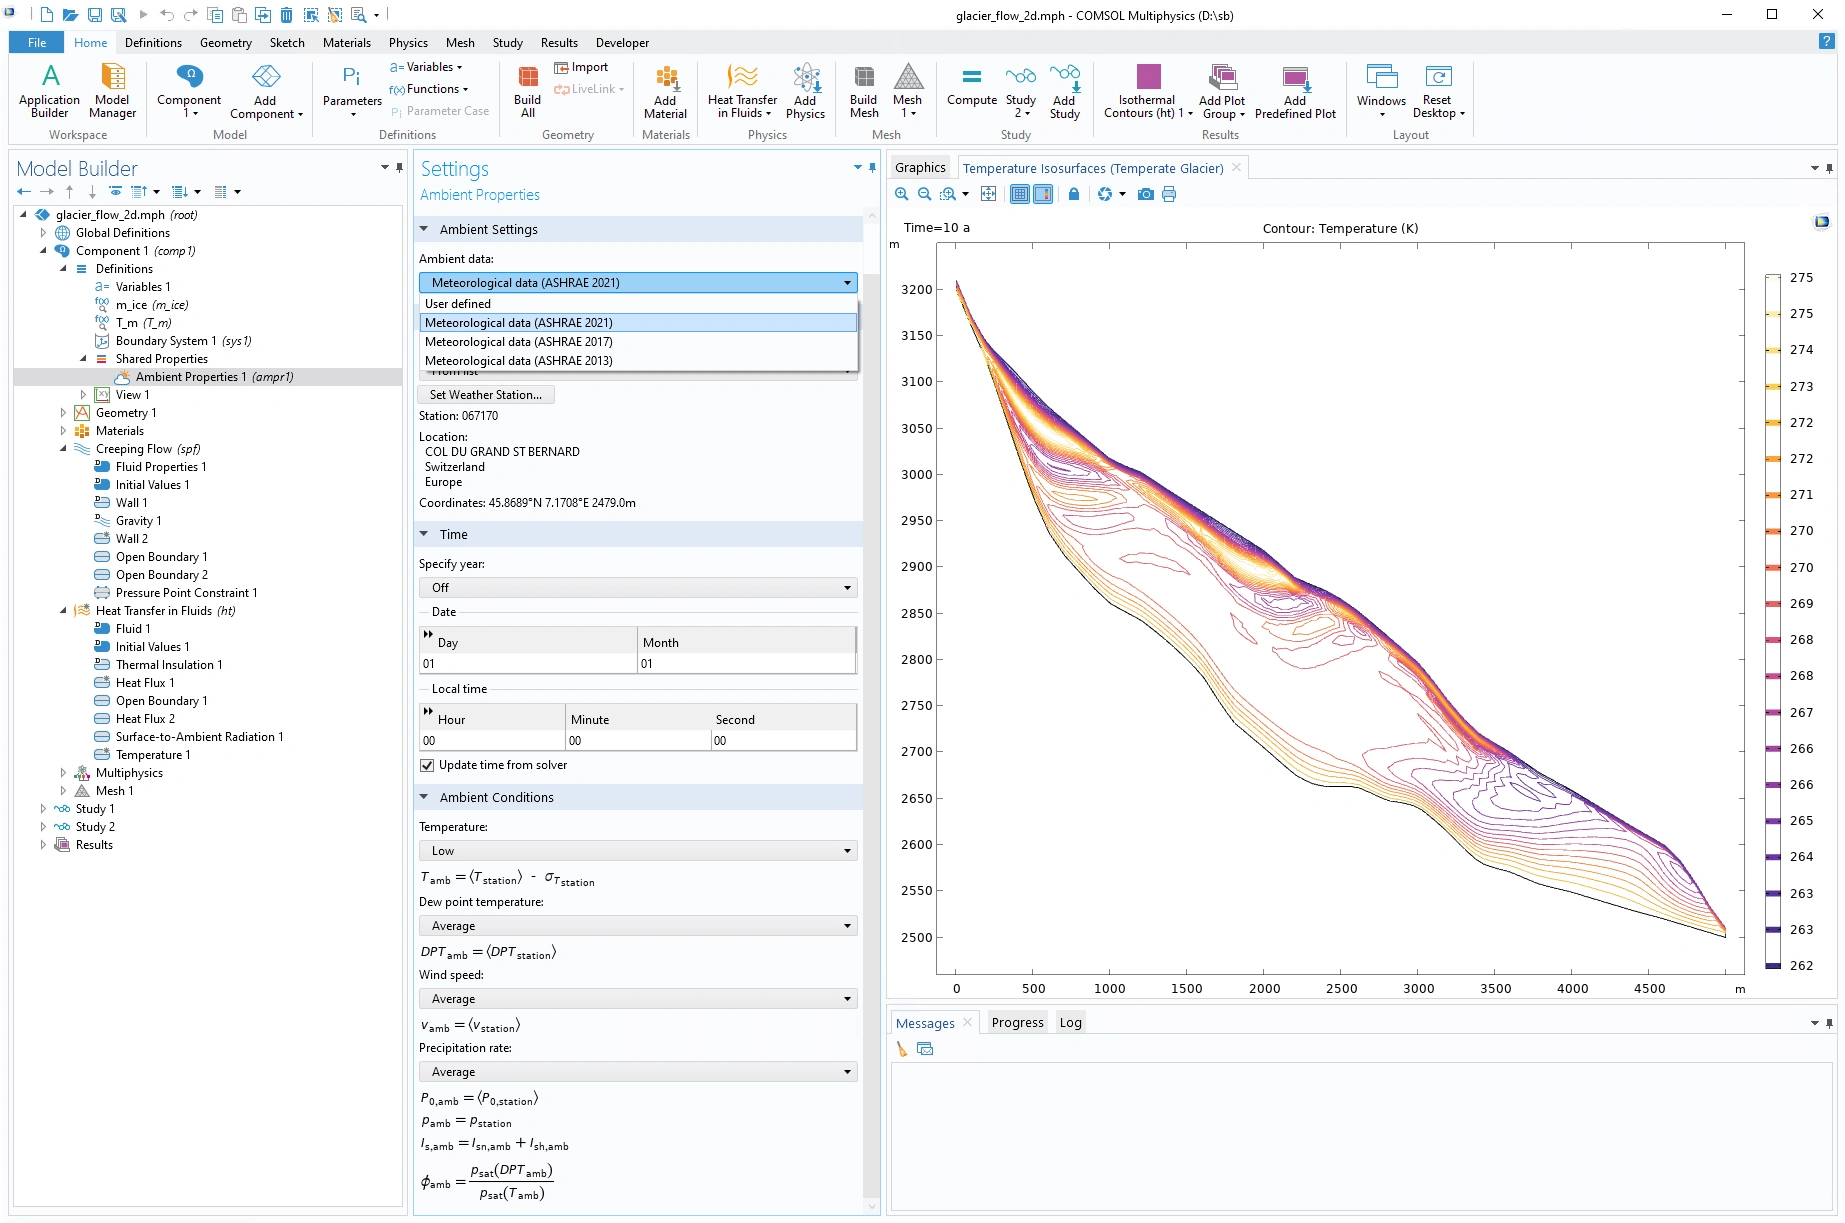This screenshot has height=1223, width=1845.
Task: Print the graphics window plot
Action: click(x=1169, y=194)
